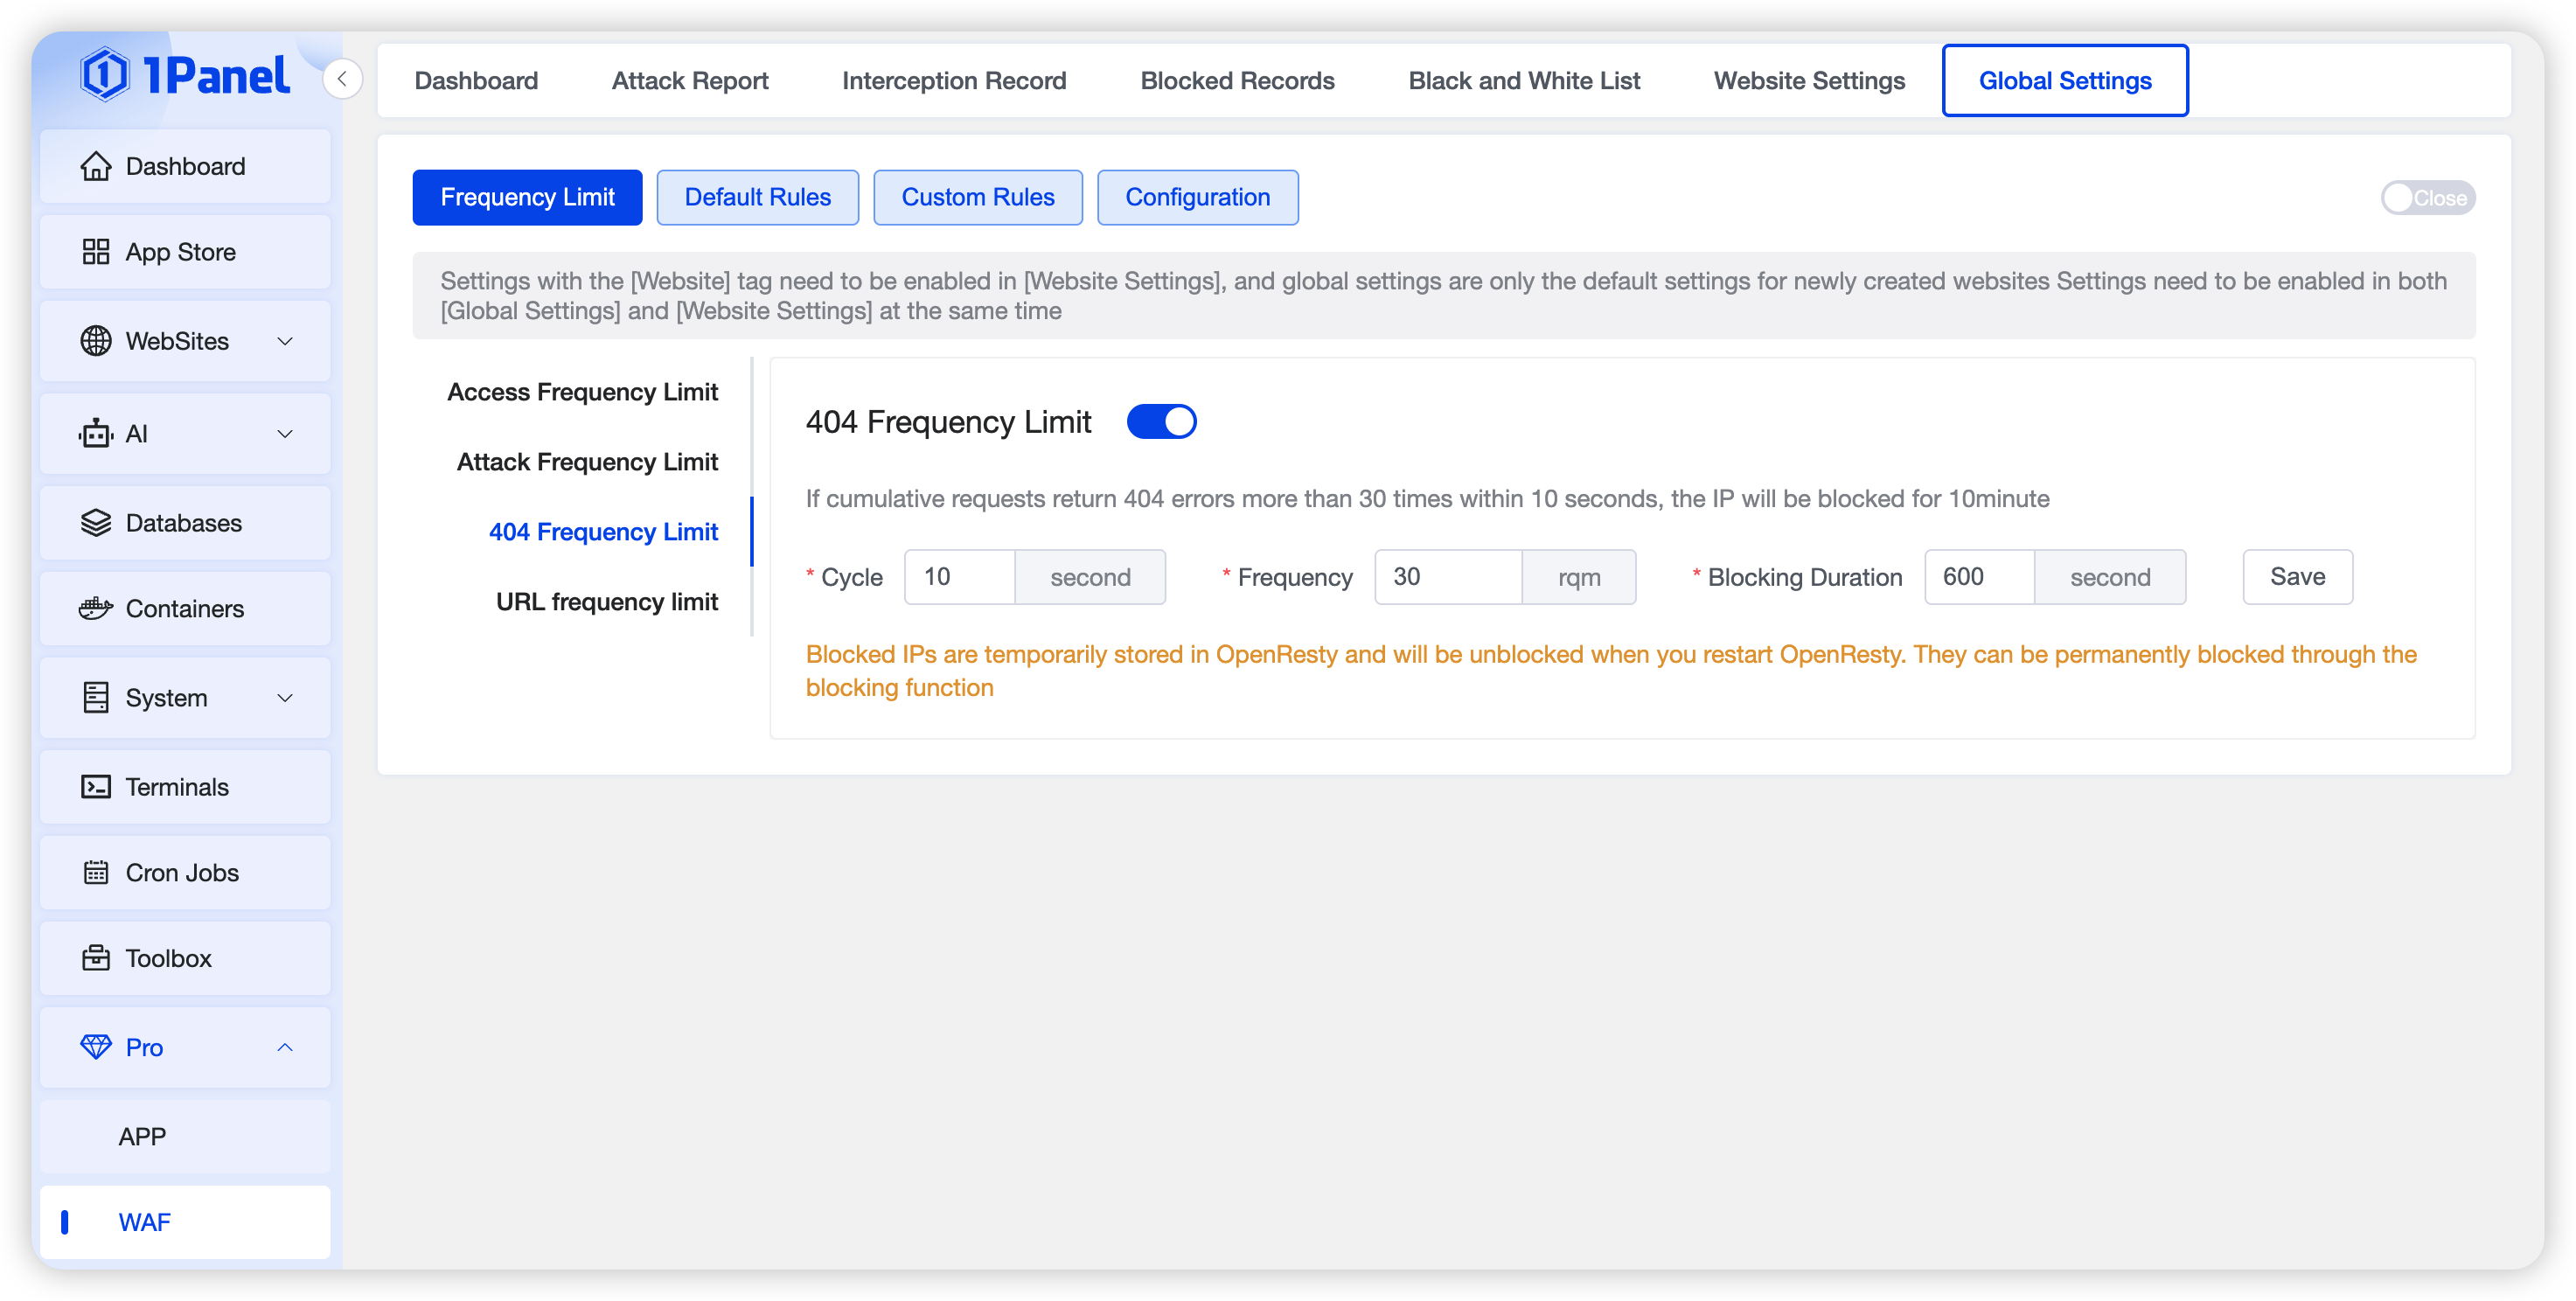Open the Custom Rules tab
The width and height of the screenshot is (2576, 1301).
977,198
